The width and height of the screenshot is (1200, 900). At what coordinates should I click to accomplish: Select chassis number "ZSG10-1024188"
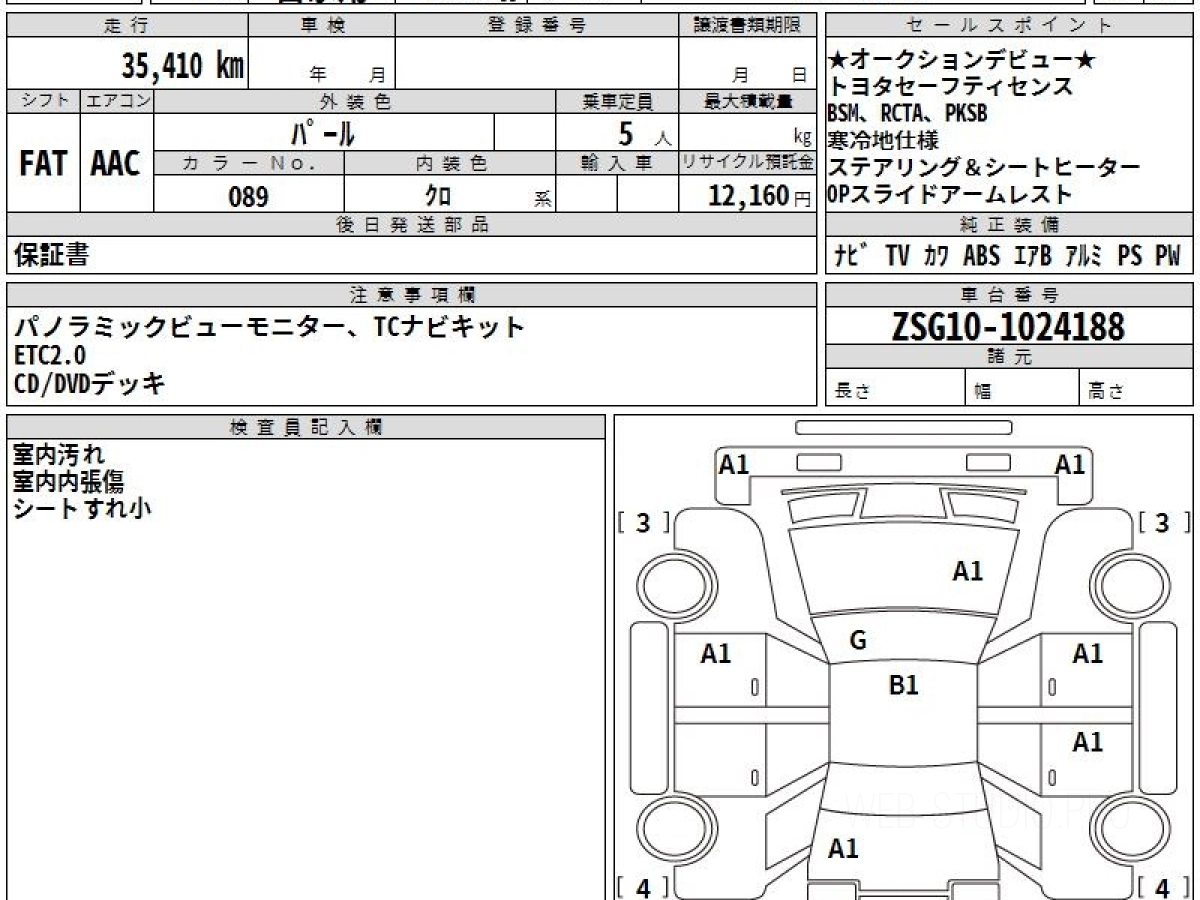(x=1008, y=326)
